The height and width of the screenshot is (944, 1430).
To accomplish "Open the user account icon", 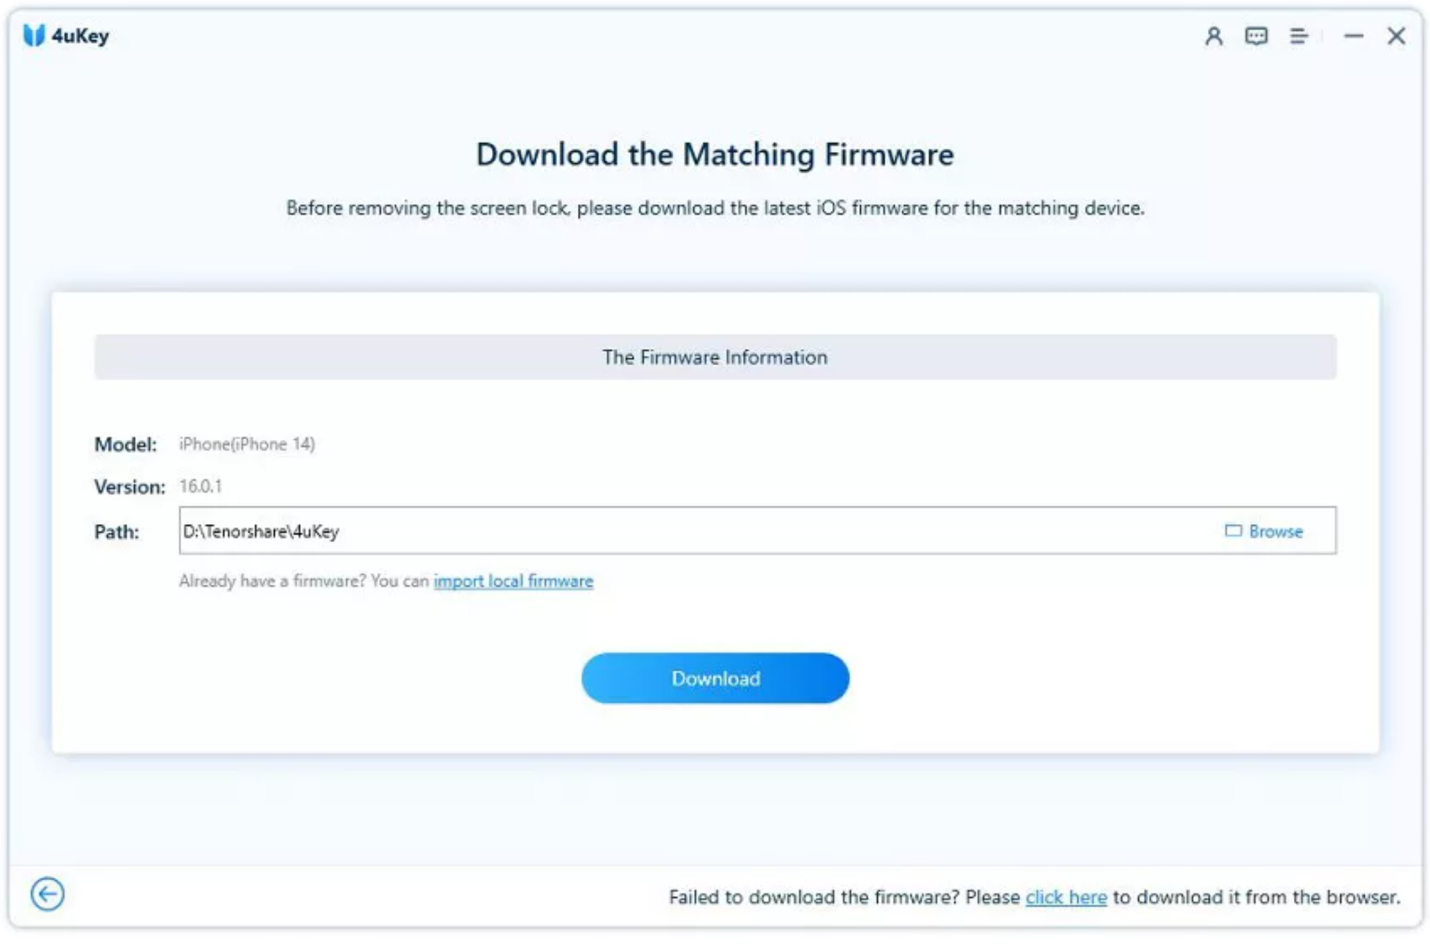I will pos(1213,36).
